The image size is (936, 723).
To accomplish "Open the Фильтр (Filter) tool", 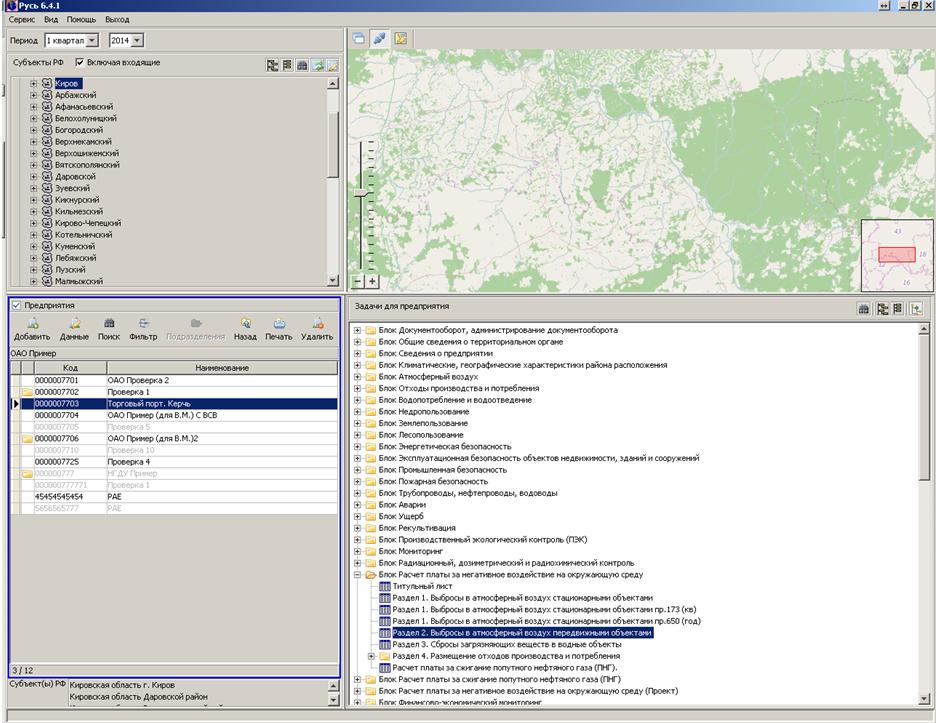I will [x=143, y=324].
